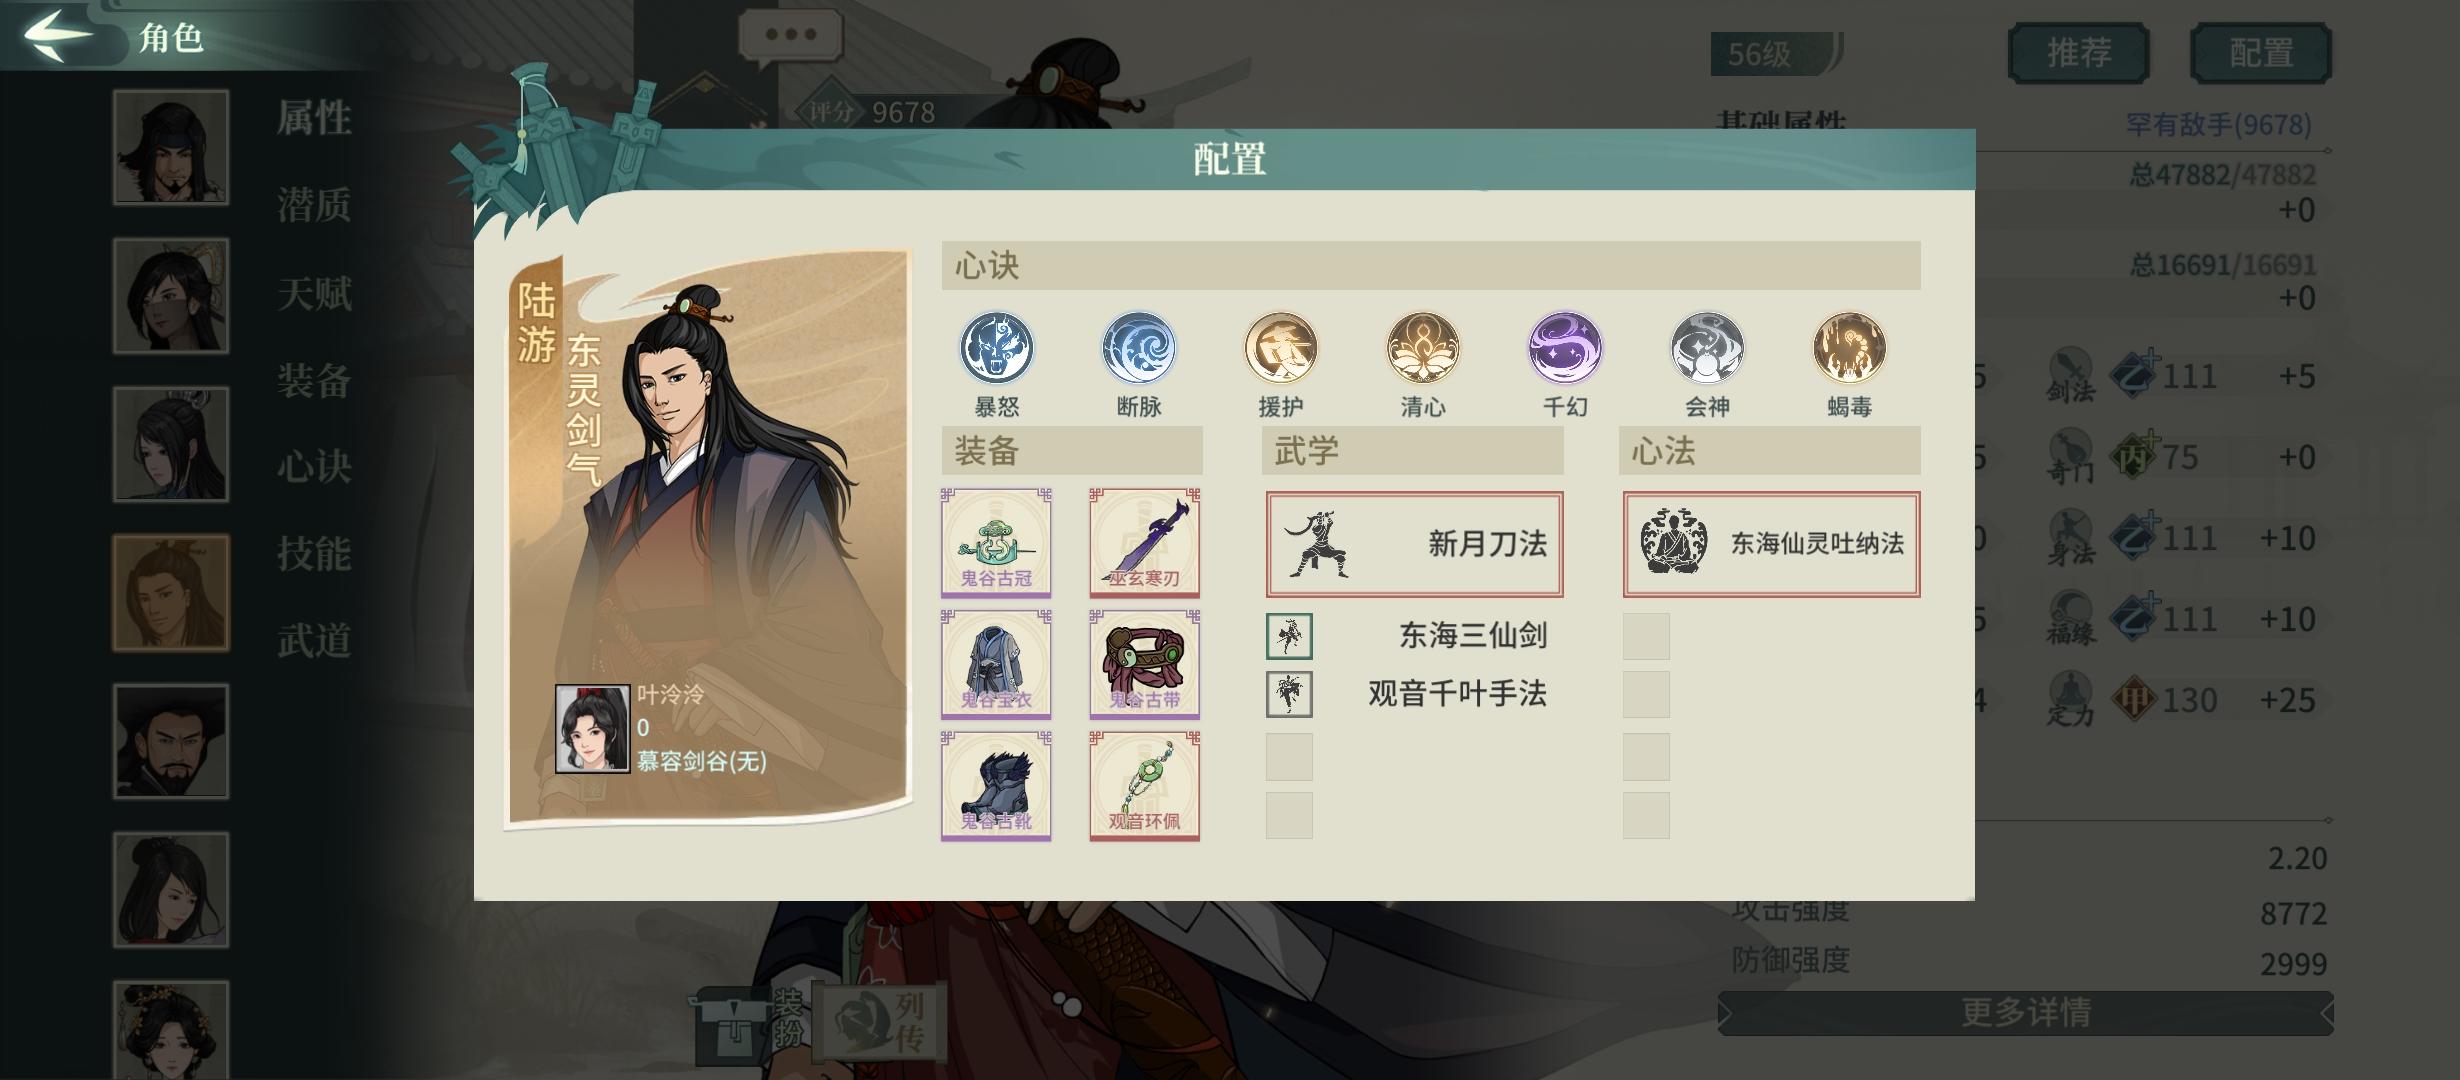This screenshot has height=1080, width=2460.
Task: Select the 鬼谷古带 belt slot
Action: [1145, 664]
